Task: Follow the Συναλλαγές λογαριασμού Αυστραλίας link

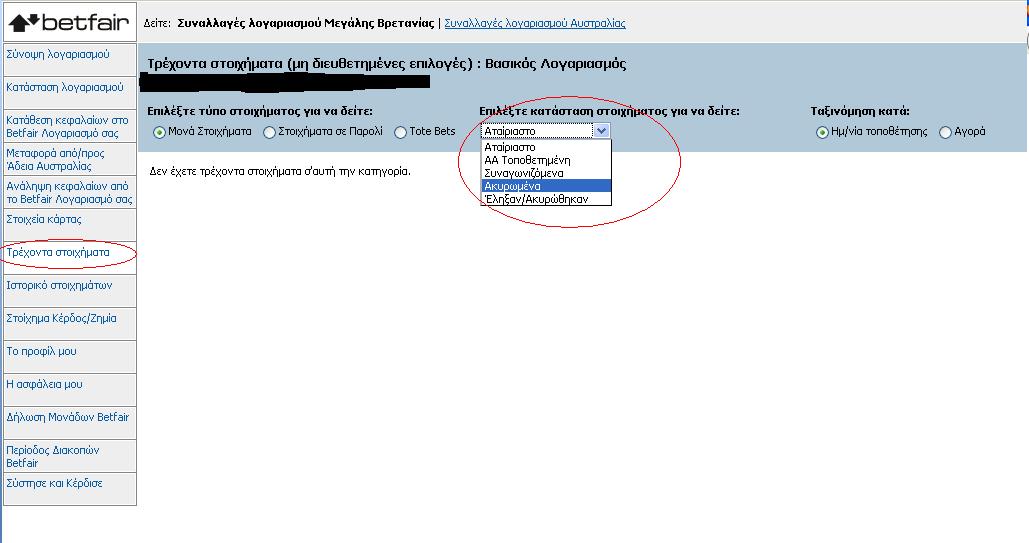Action: [x=535, y=23]
